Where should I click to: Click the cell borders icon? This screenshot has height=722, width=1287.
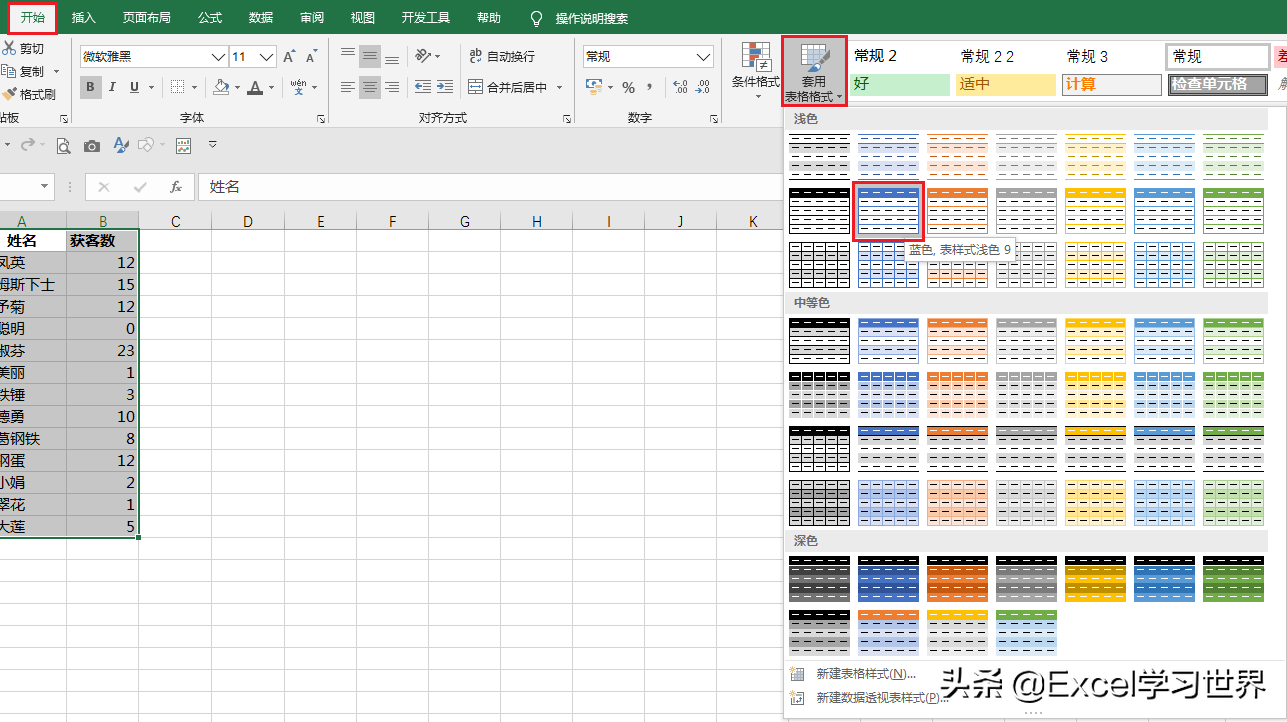tap(177, 87)
